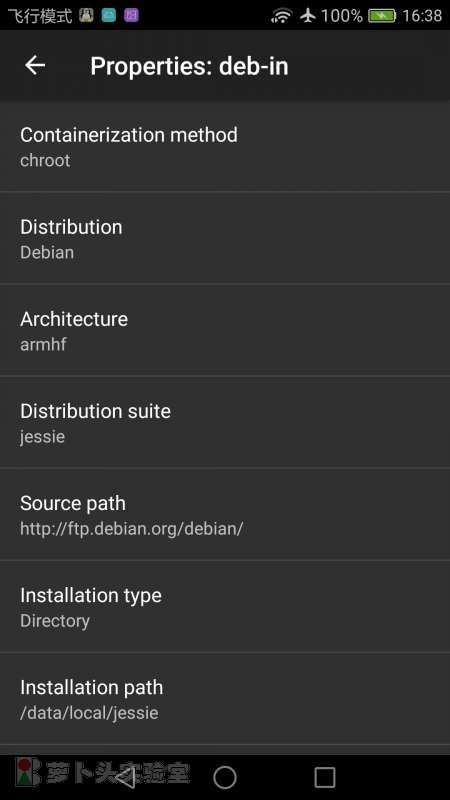This screenshot has height=800, width=450.
Task: Tap the airplane mode status icon
Action: click(x=308, y=15)
